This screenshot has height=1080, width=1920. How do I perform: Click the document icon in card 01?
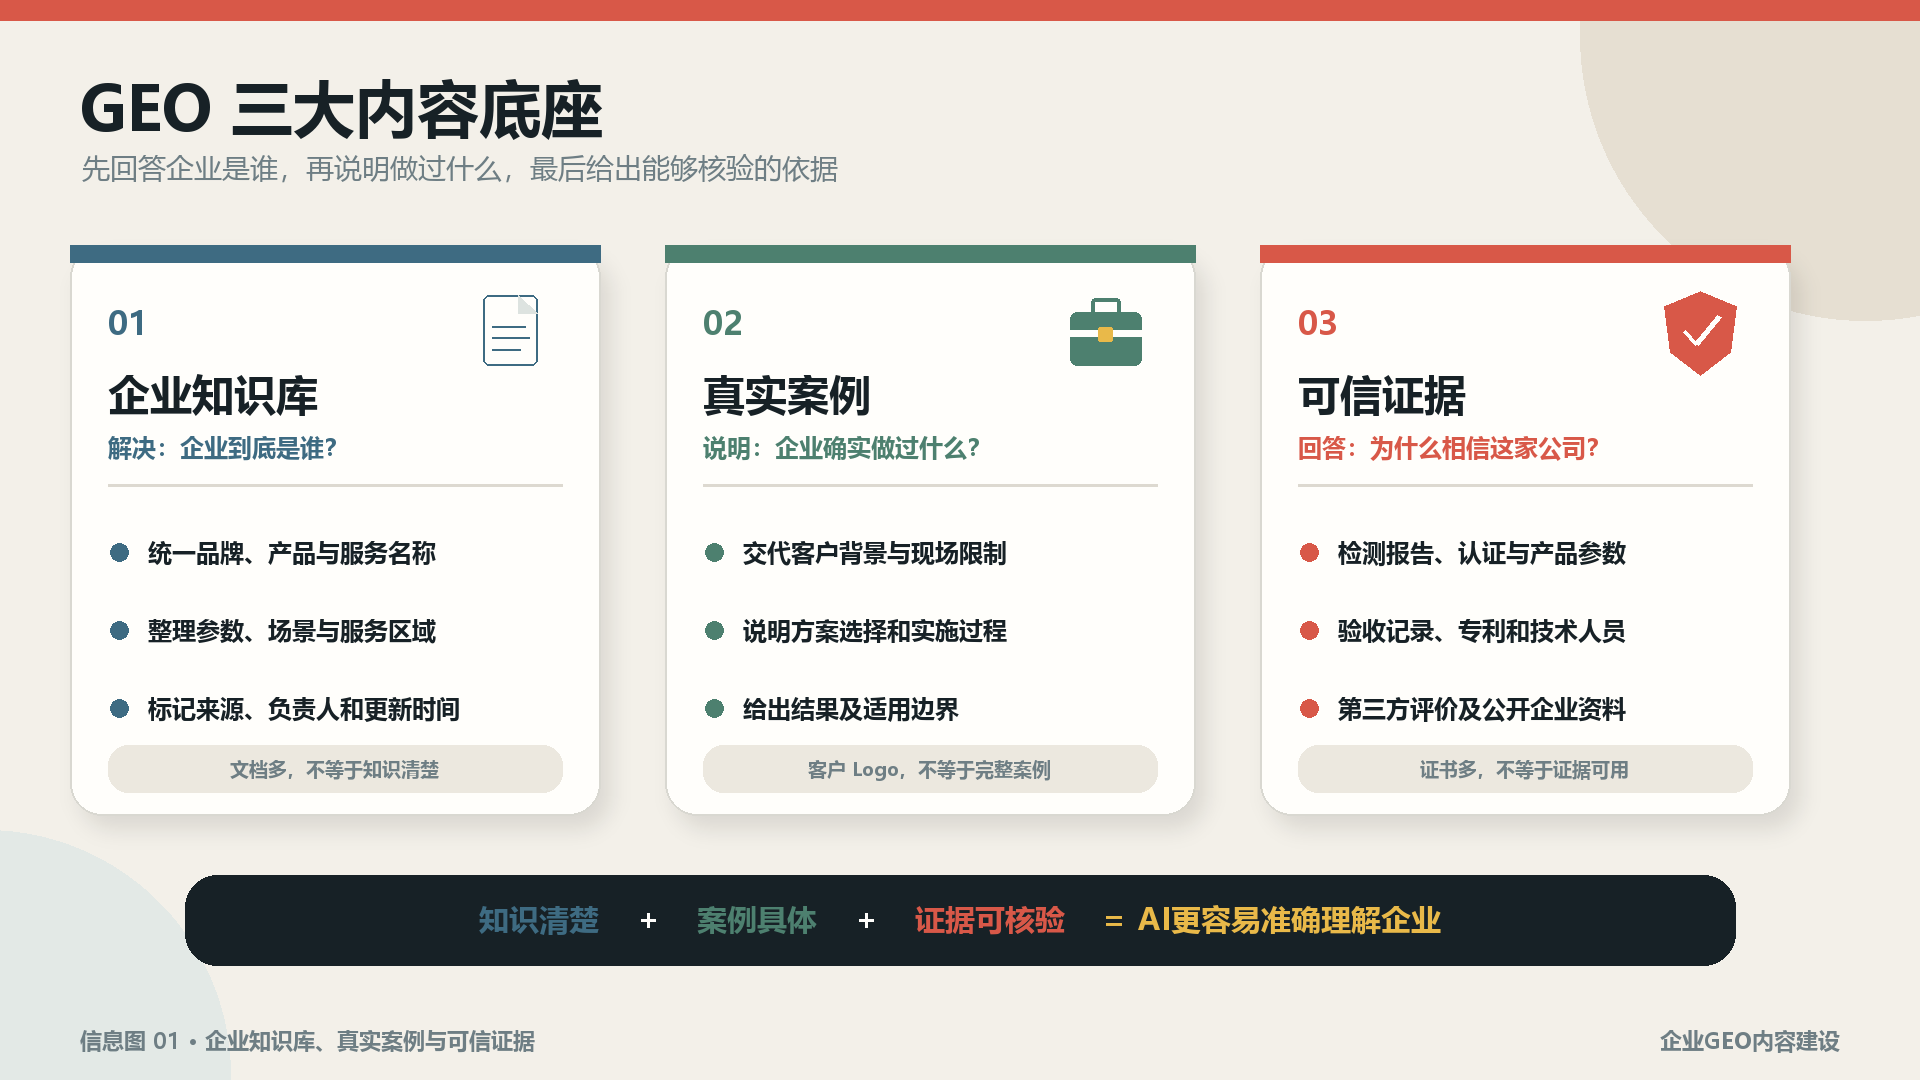tap(510, 330)
